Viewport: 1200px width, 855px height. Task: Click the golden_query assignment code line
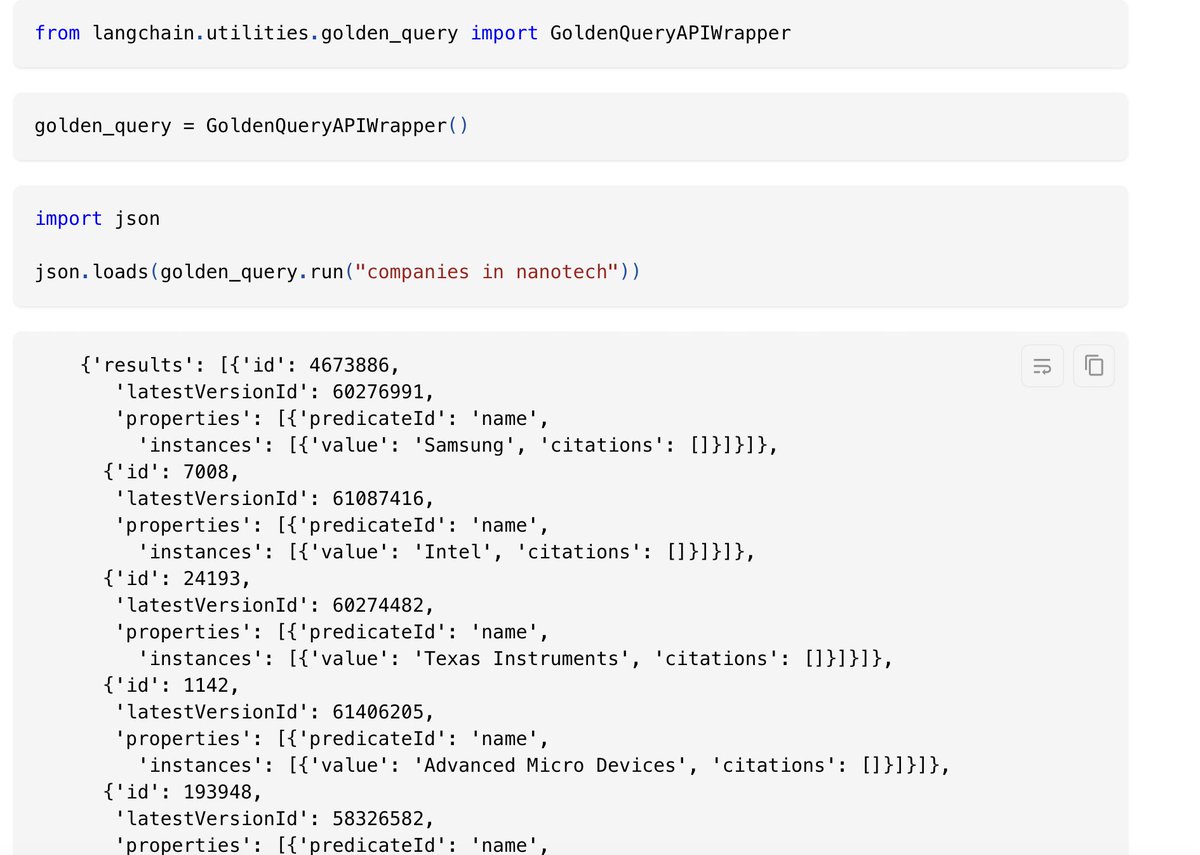coord(251,126)
